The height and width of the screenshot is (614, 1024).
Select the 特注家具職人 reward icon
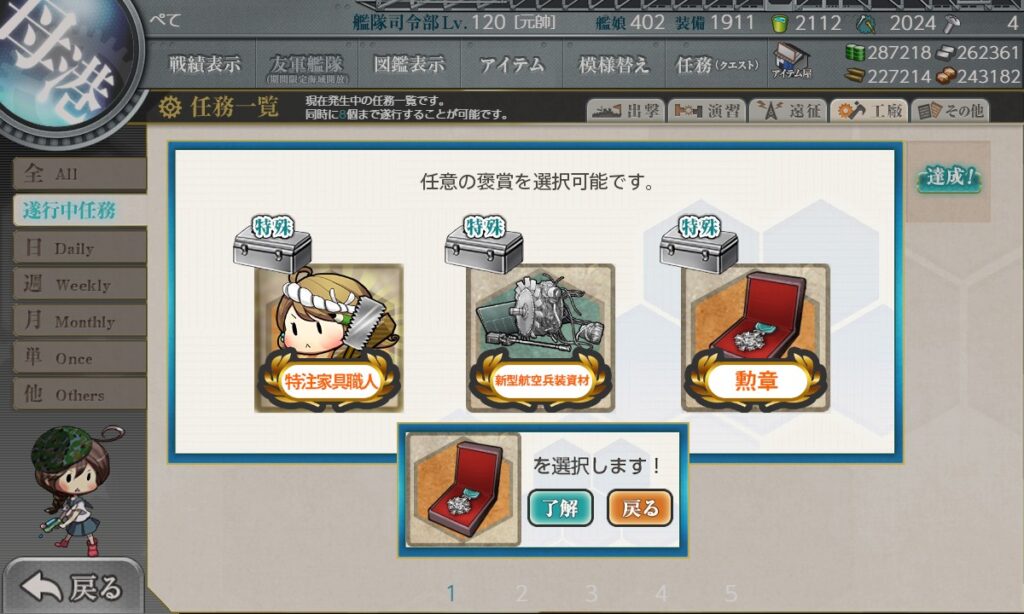[328, 338]
